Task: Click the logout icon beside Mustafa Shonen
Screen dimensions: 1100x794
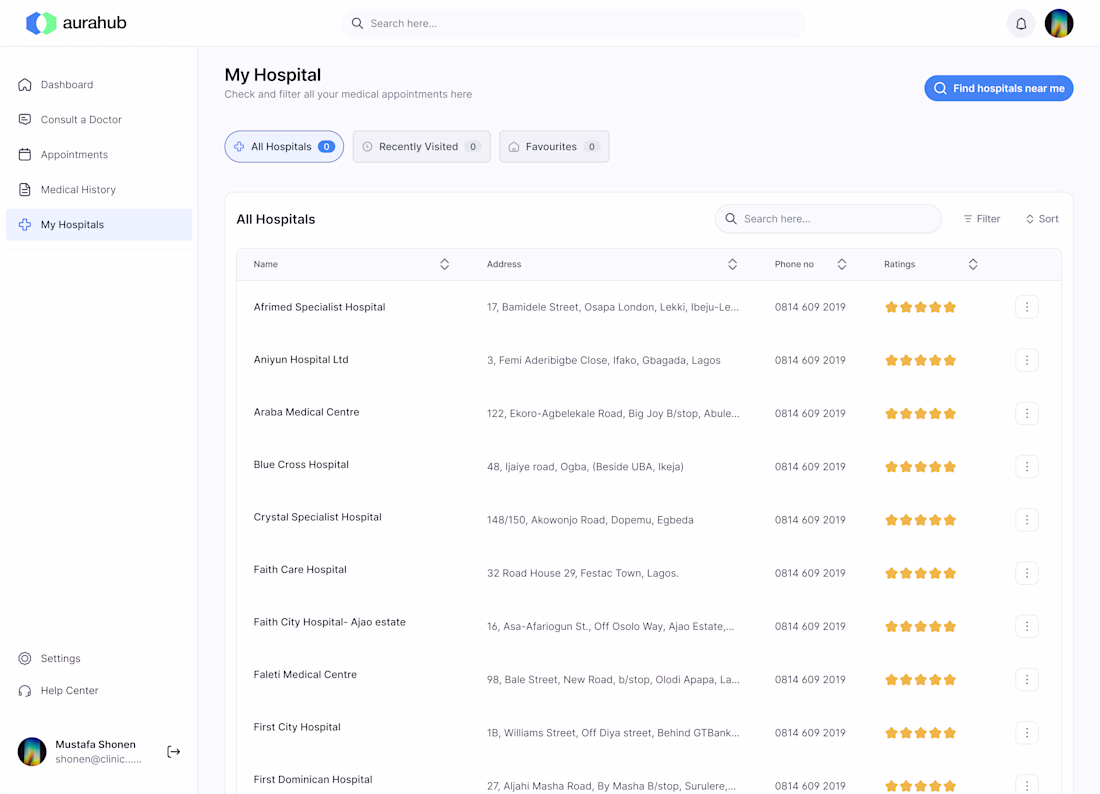Action: coord(174,752)
